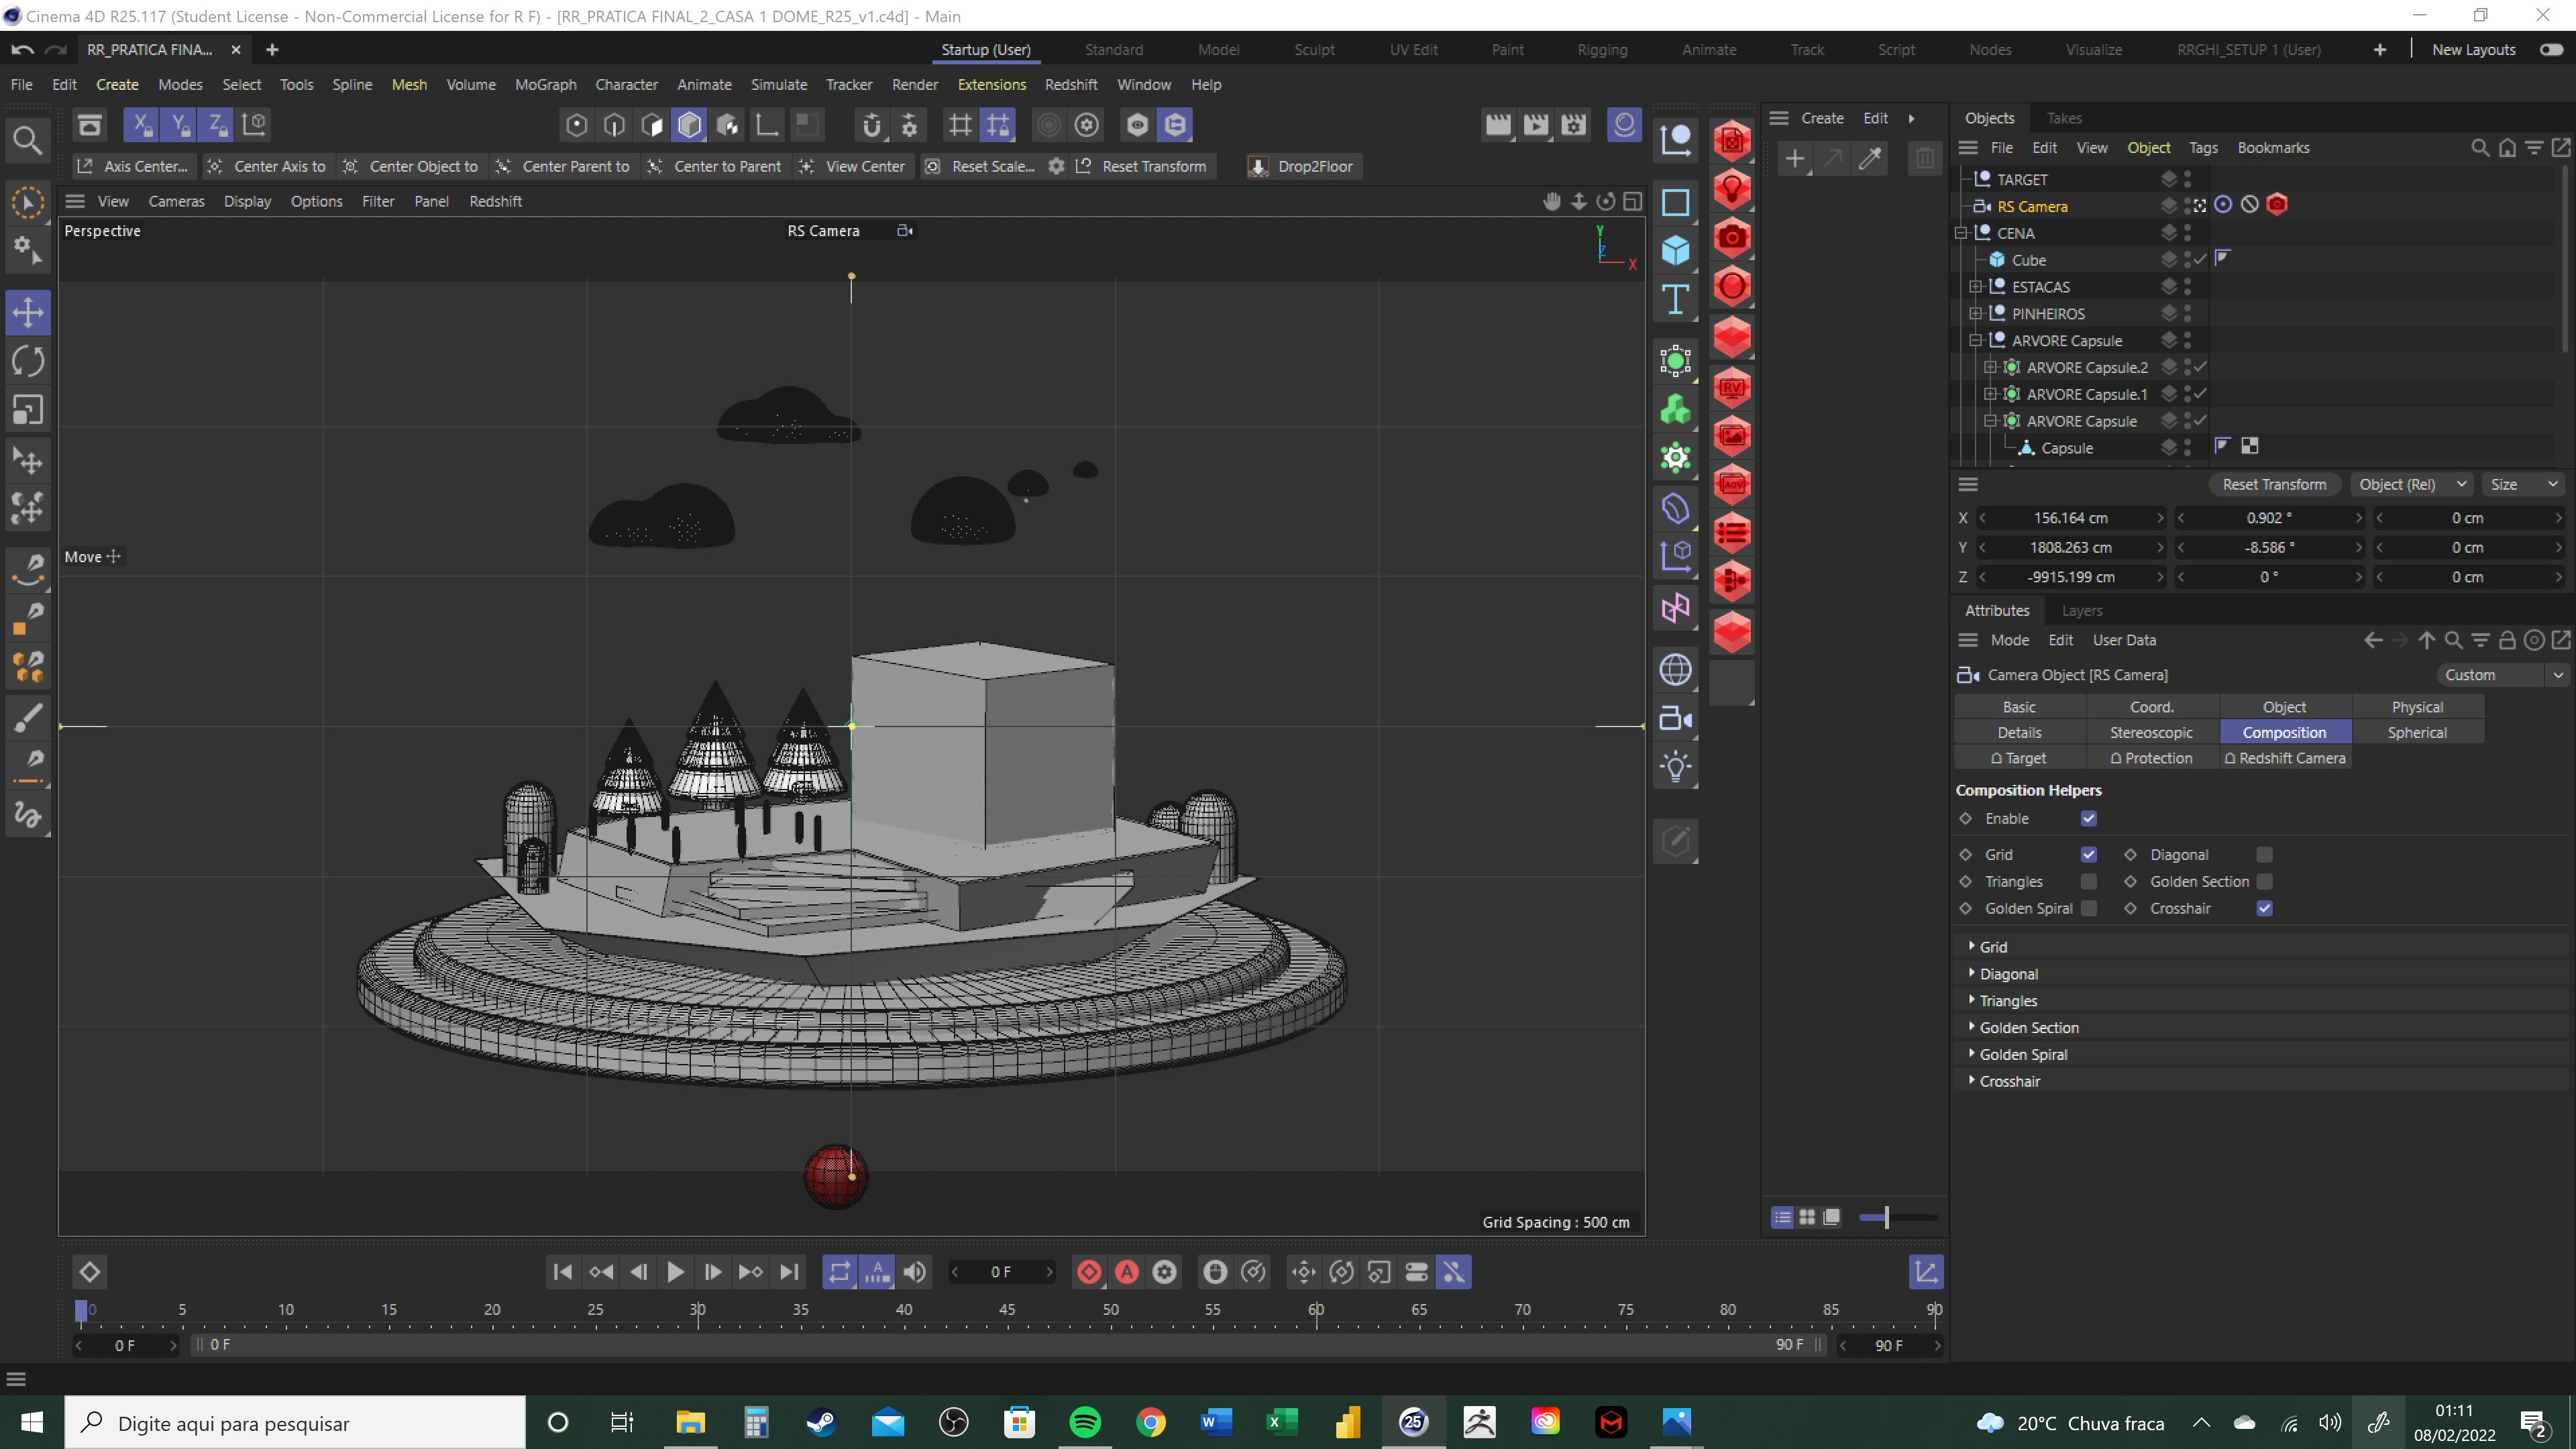Switch to the Physical attributes tab
This screenshot has width=2576, height=1449.
(x=2416, y=707)
